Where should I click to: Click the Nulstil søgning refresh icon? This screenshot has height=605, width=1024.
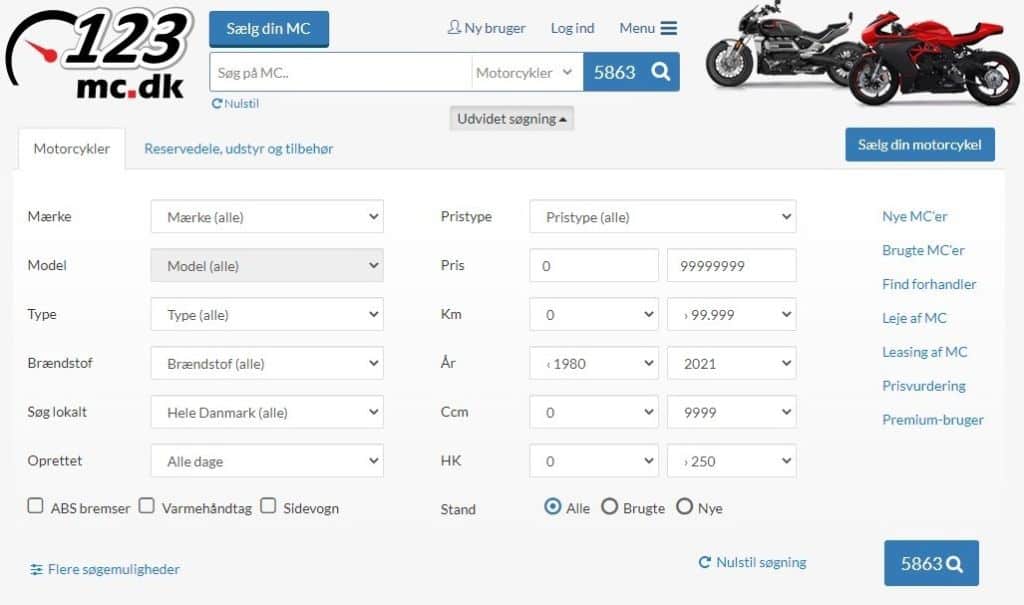705,562
